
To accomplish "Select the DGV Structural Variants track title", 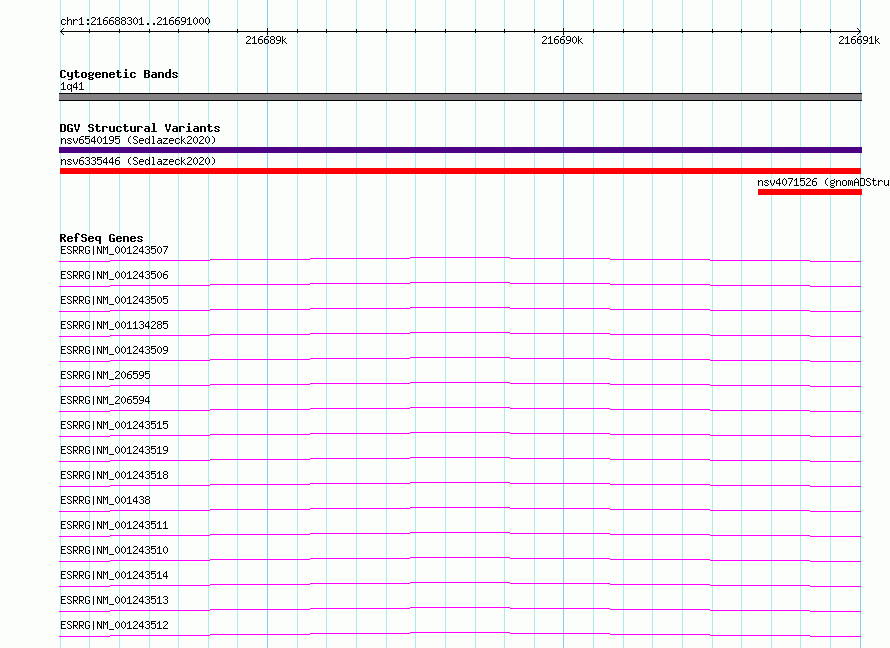I will [140, 128].
